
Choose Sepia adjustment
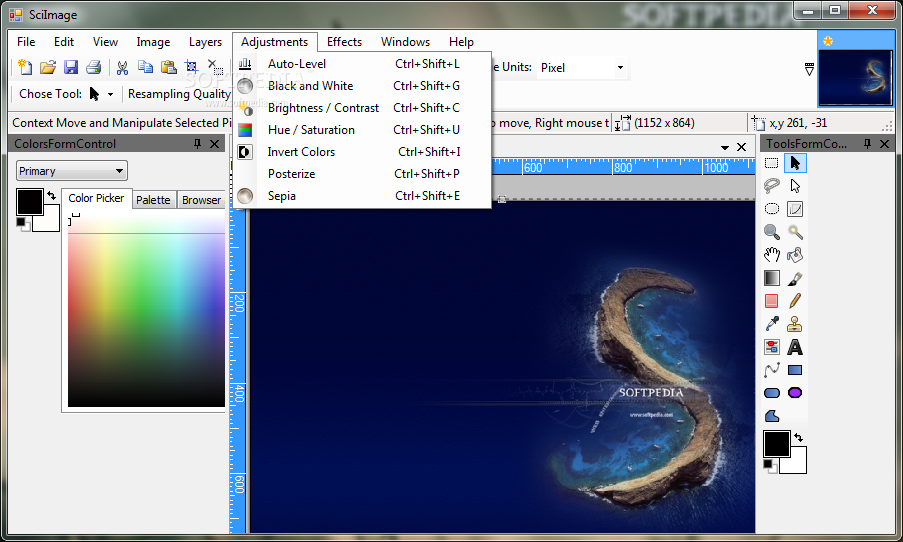click(362, 196)
